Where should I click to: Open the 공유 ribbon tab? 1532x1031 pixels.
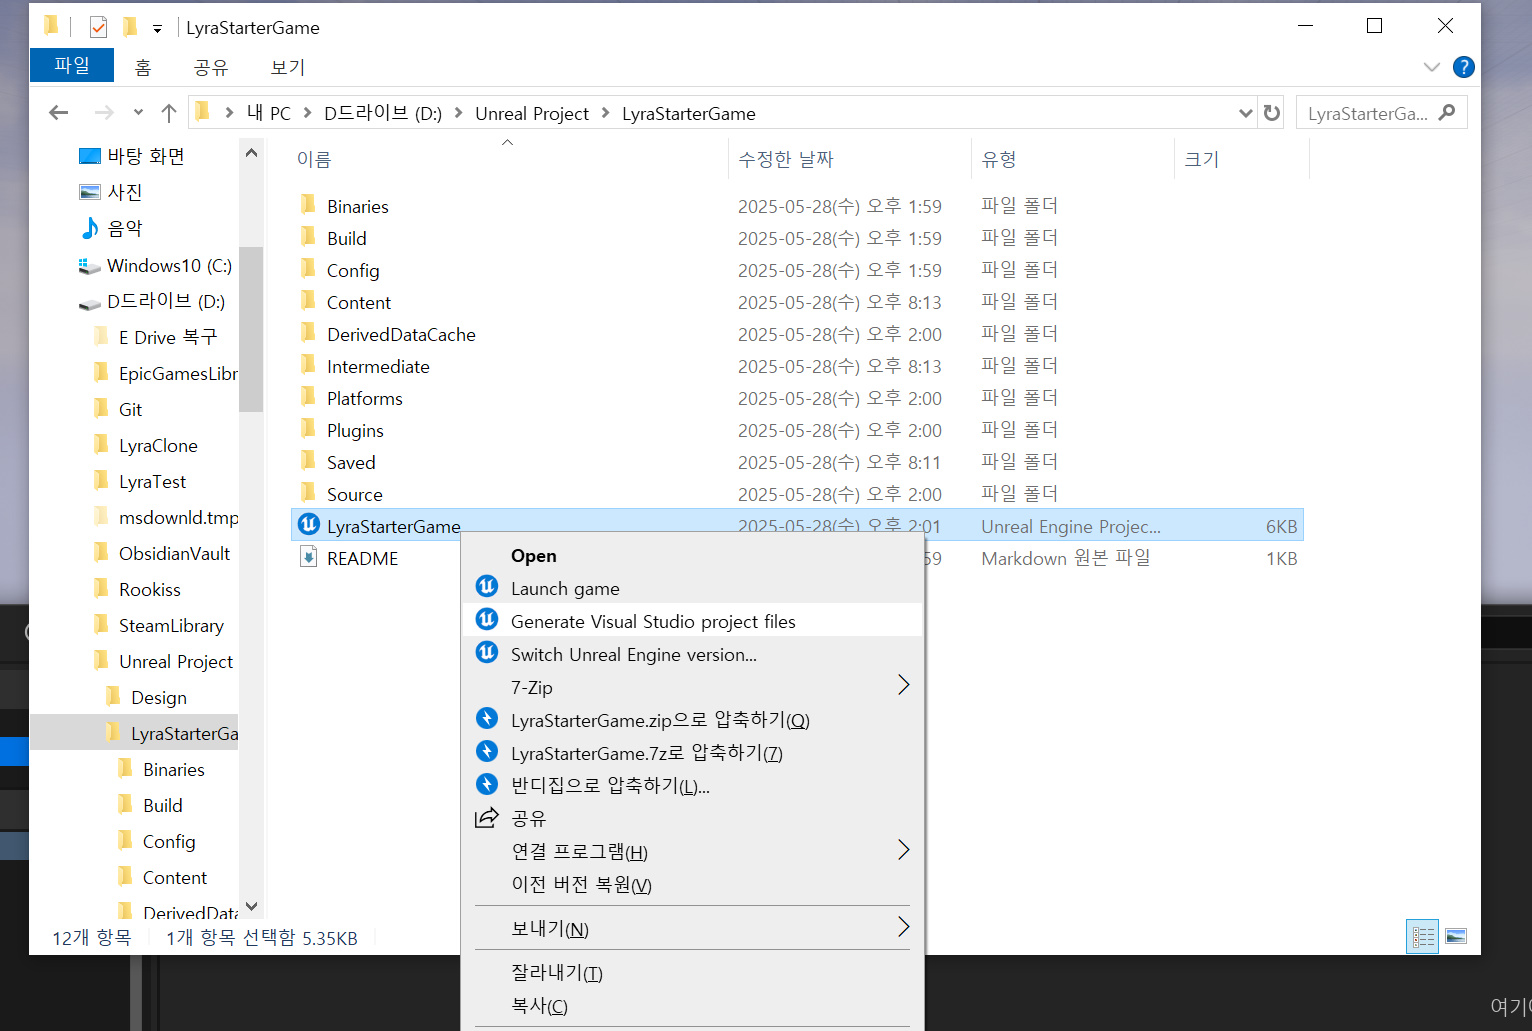[x=210, y=67]
